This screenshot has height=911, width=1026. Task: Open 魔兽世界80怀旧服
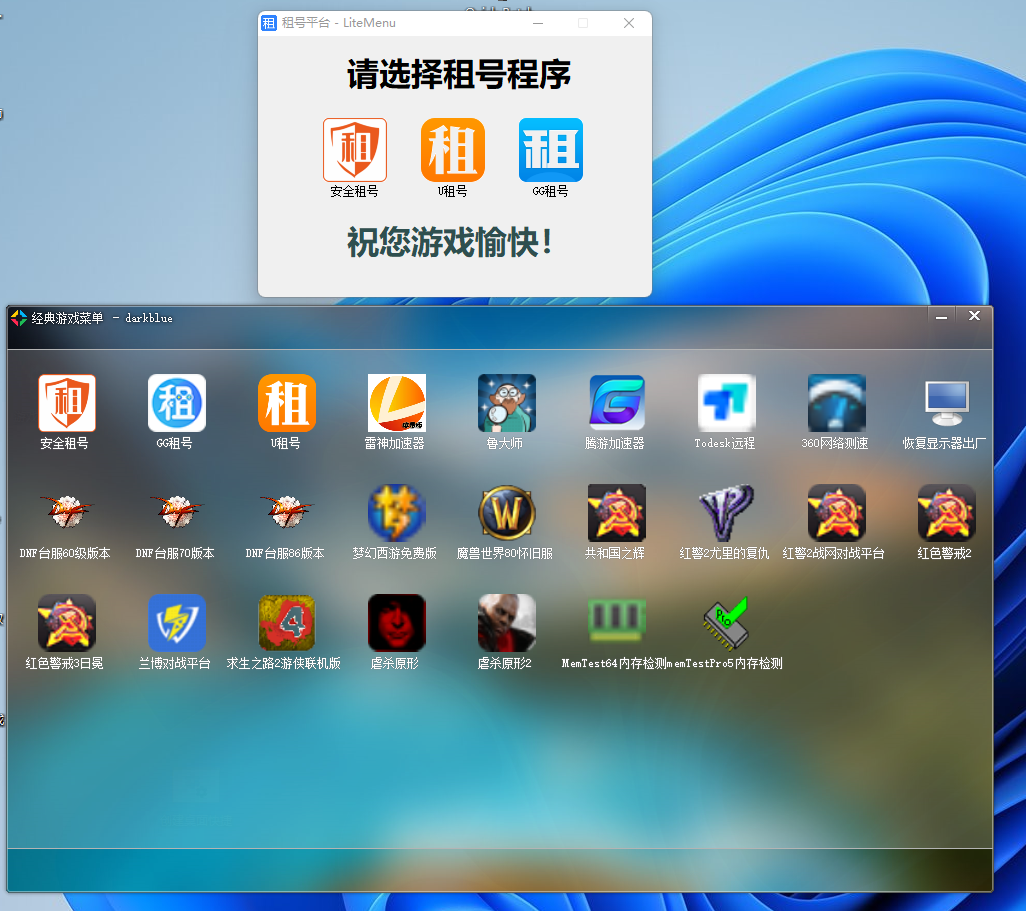tap(506, 513)
